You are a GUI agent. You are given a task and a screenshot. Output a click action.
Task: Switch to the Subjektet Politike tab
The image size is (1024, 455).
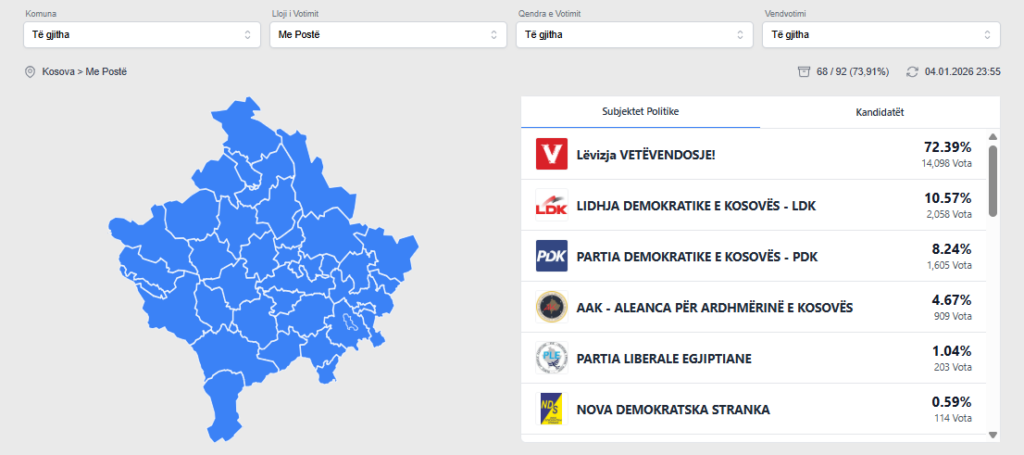[640, 112]
